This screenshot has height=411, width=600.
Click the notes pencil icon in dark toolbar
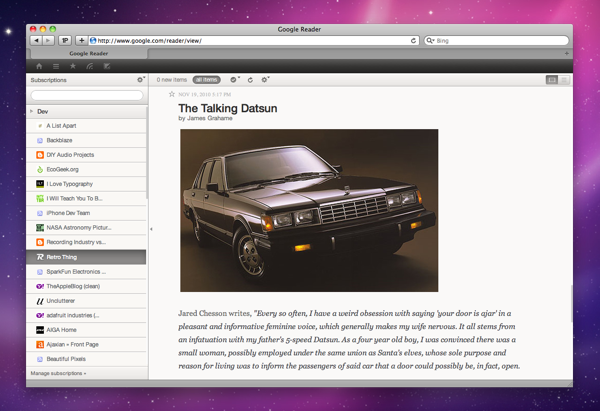107,66
